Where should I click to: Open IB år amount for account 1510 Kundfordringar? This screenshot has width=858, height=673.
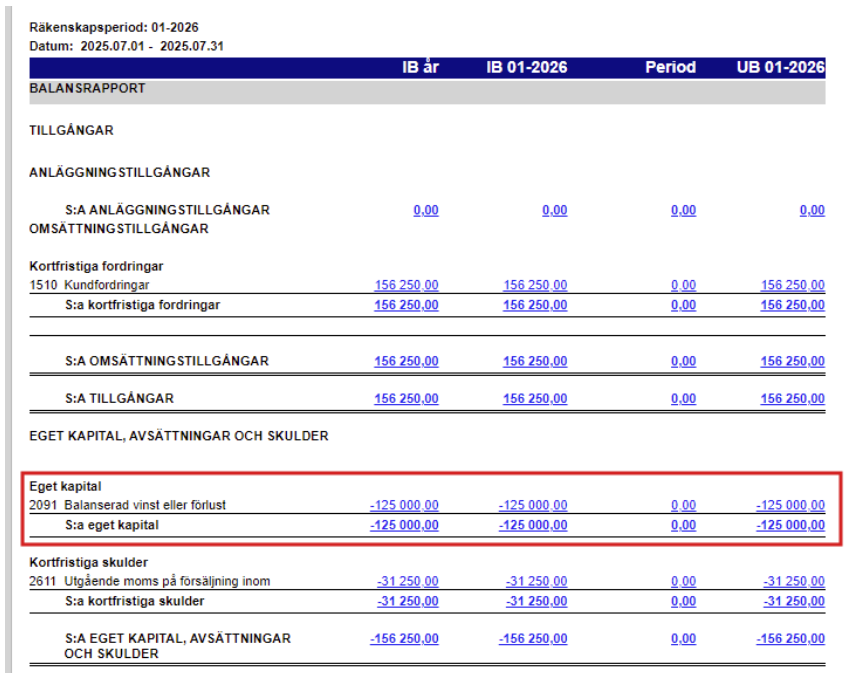coord(406,286)
